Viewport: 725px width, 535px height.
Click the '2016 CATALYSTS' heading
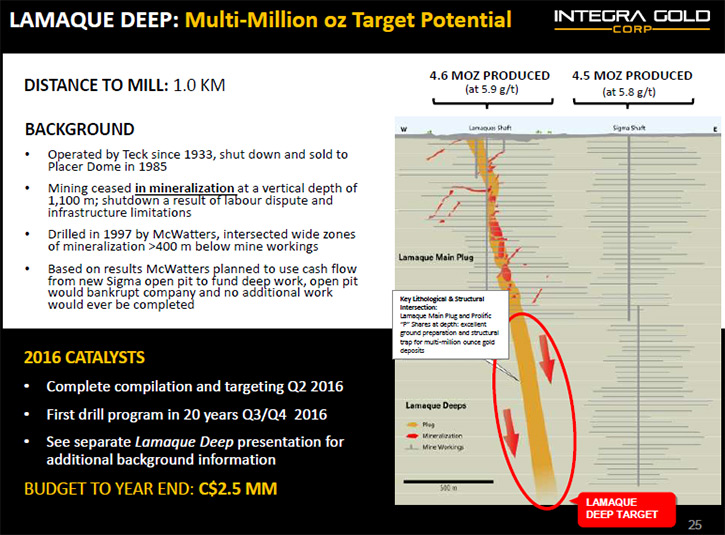84,357
